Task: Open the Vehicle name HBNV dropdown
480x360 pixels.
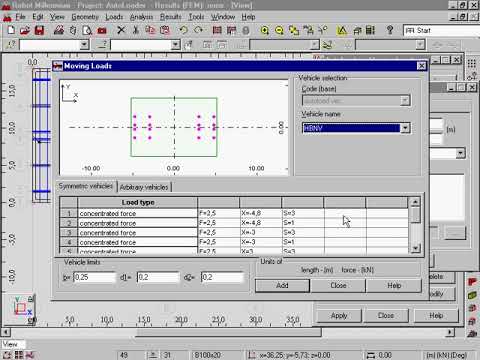Action: [x=405, y=128]
